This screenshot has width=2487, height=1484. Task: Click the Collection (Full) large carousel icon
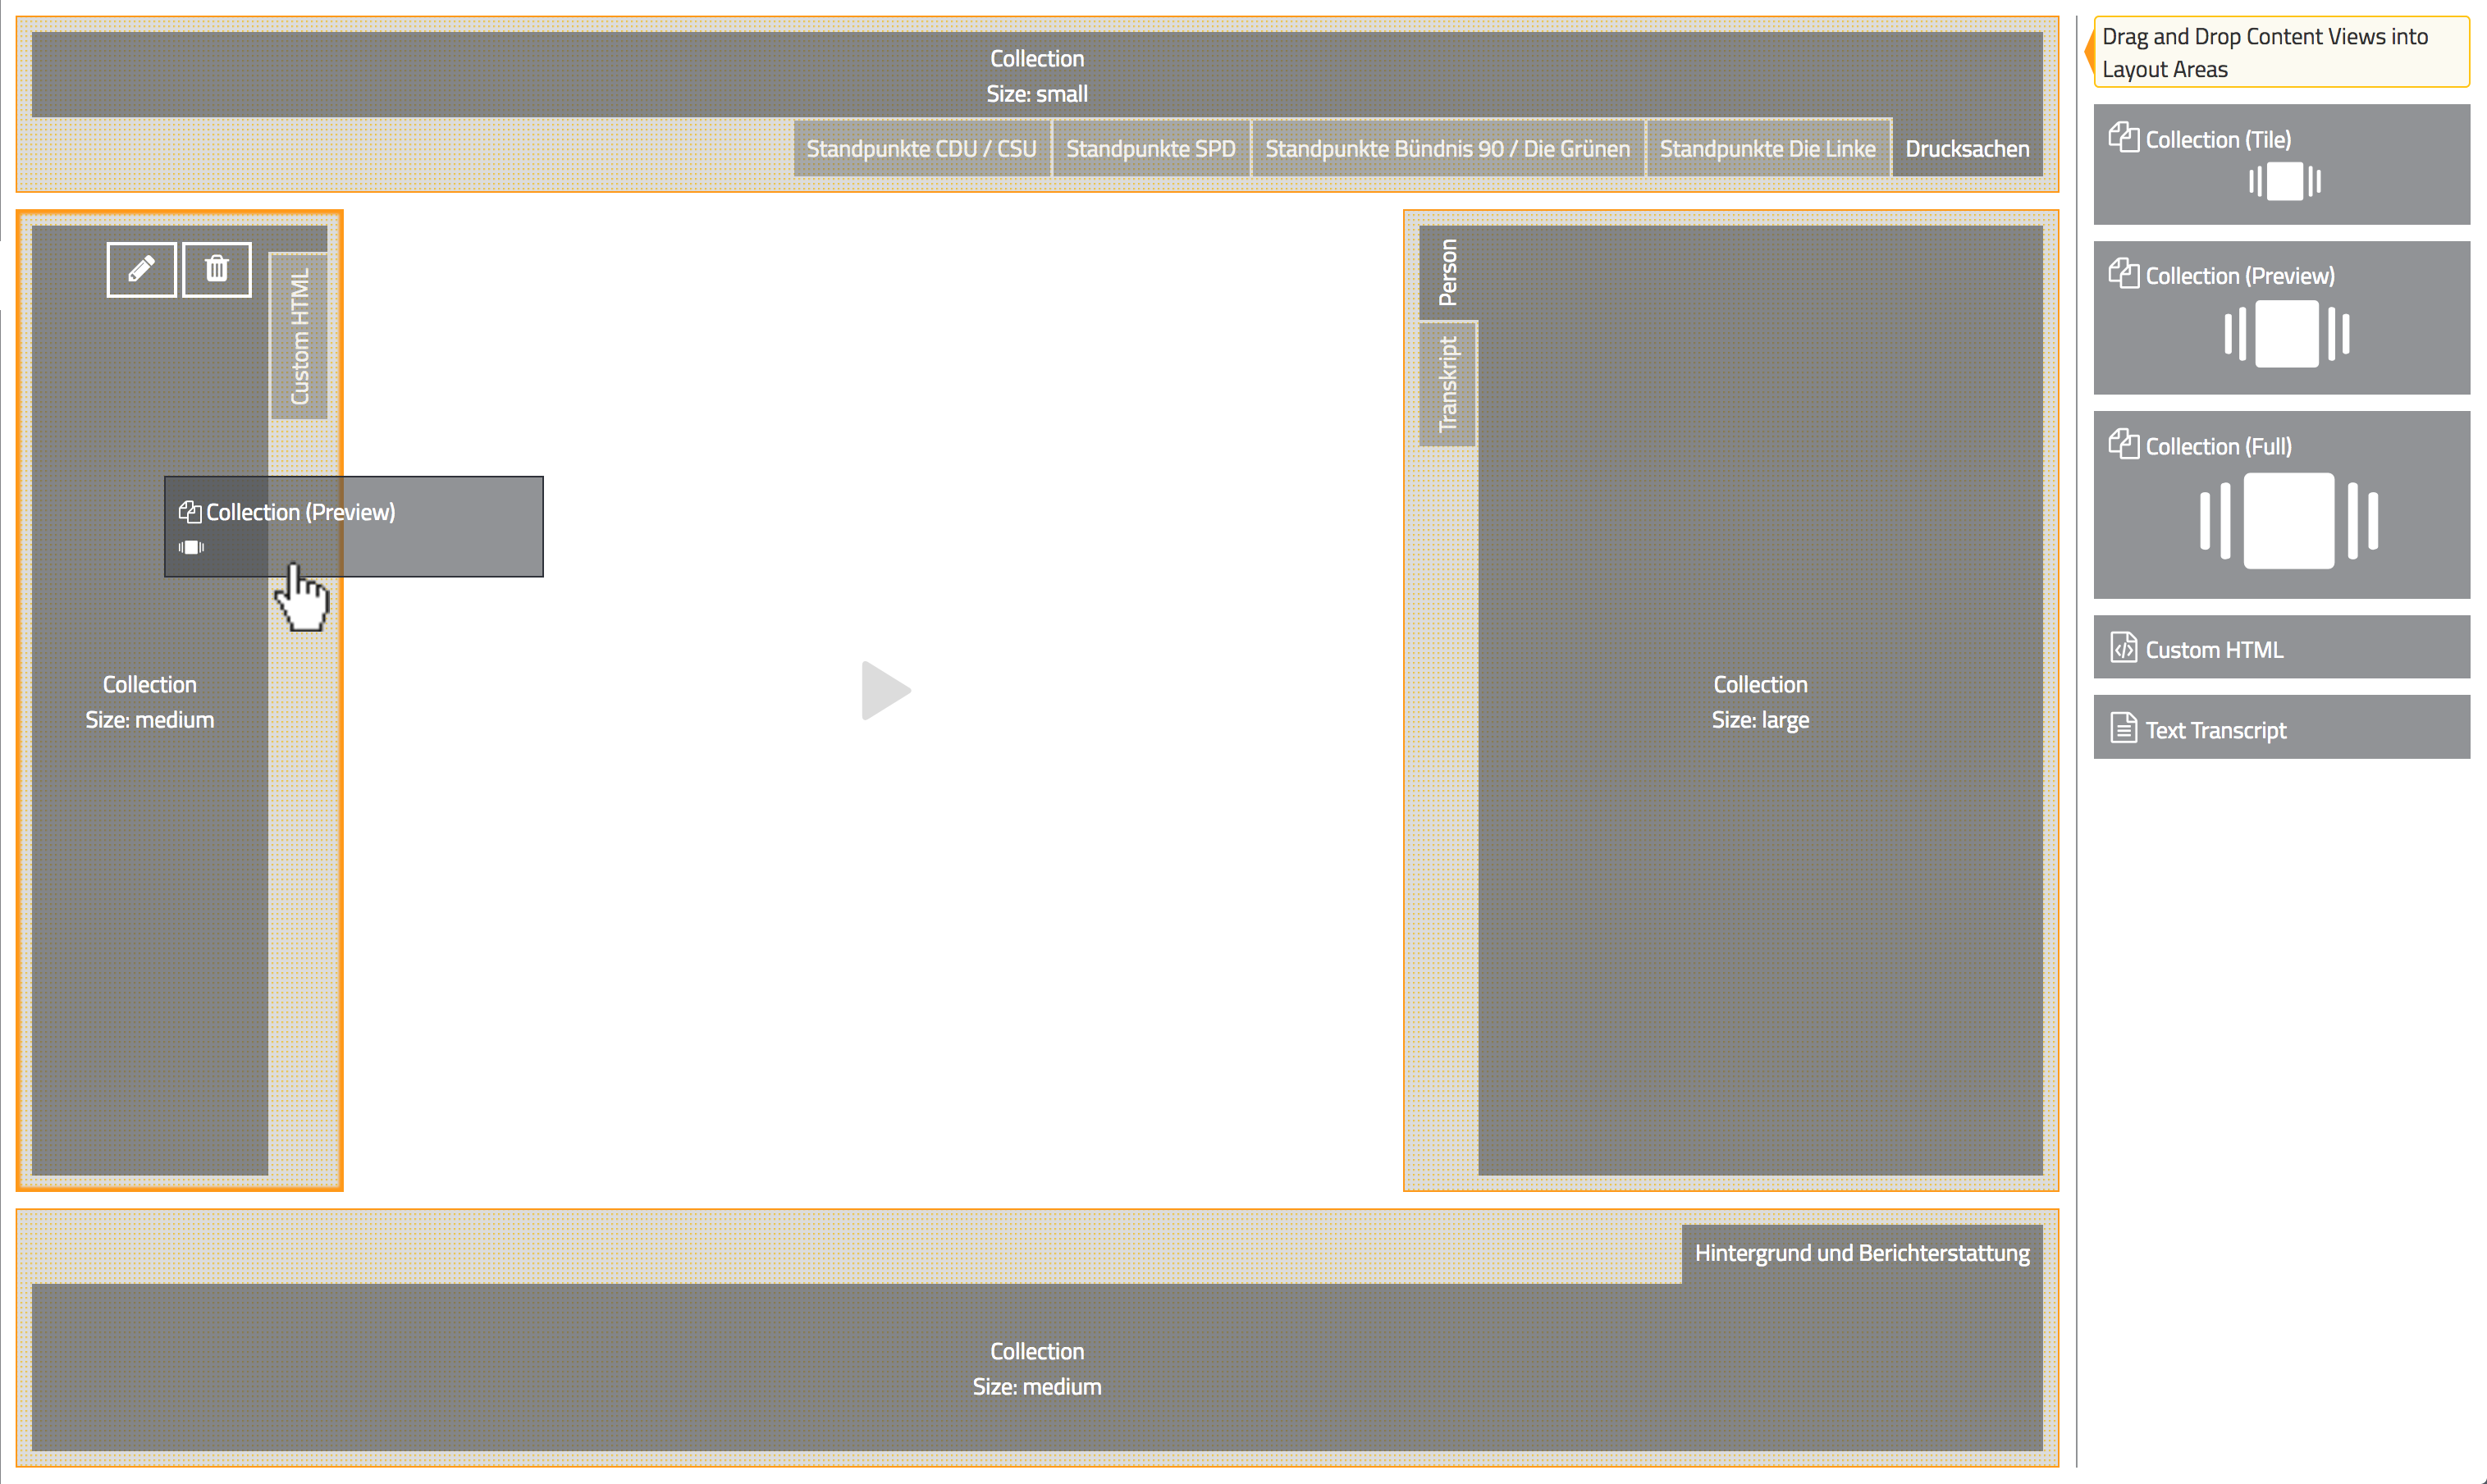click(2289, 521)
